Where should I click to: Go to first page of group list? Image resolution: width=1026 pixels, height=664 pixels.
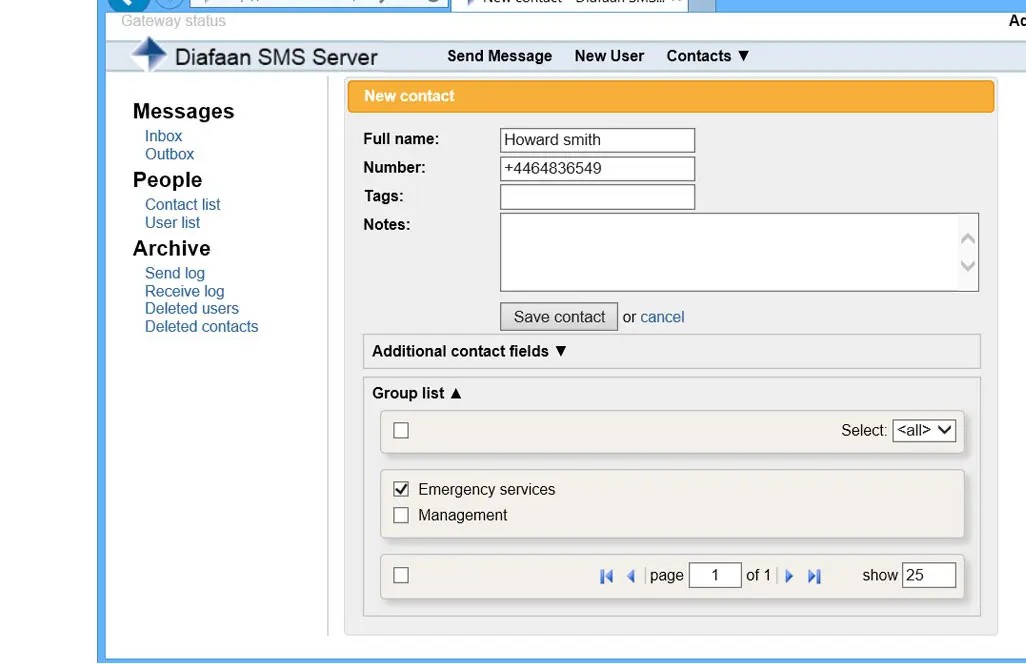607,576
